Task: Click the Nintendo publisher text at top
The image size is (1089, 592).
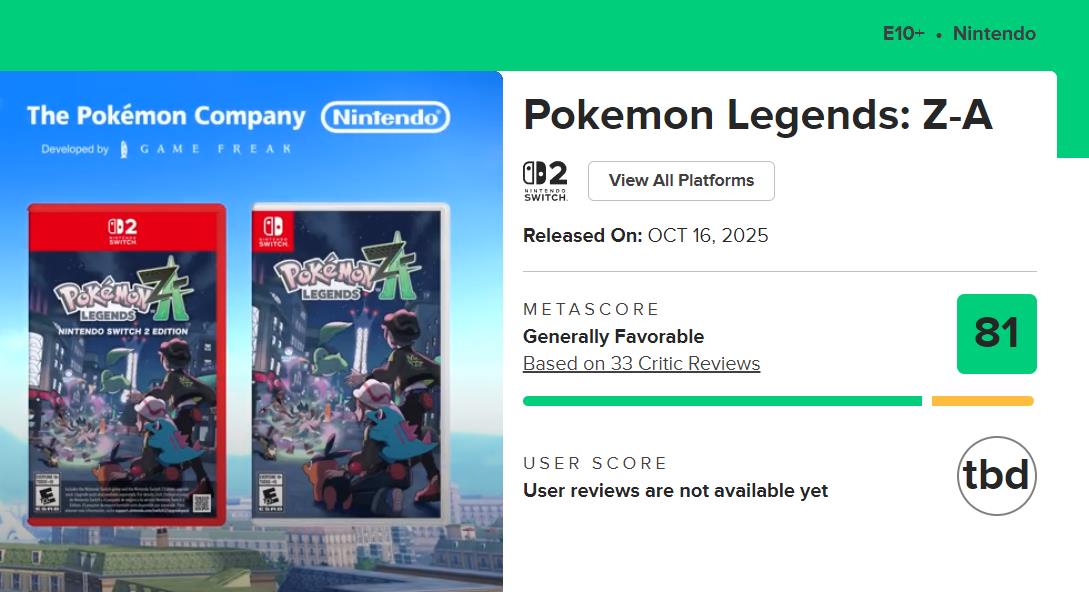Action: click(994, 34)
